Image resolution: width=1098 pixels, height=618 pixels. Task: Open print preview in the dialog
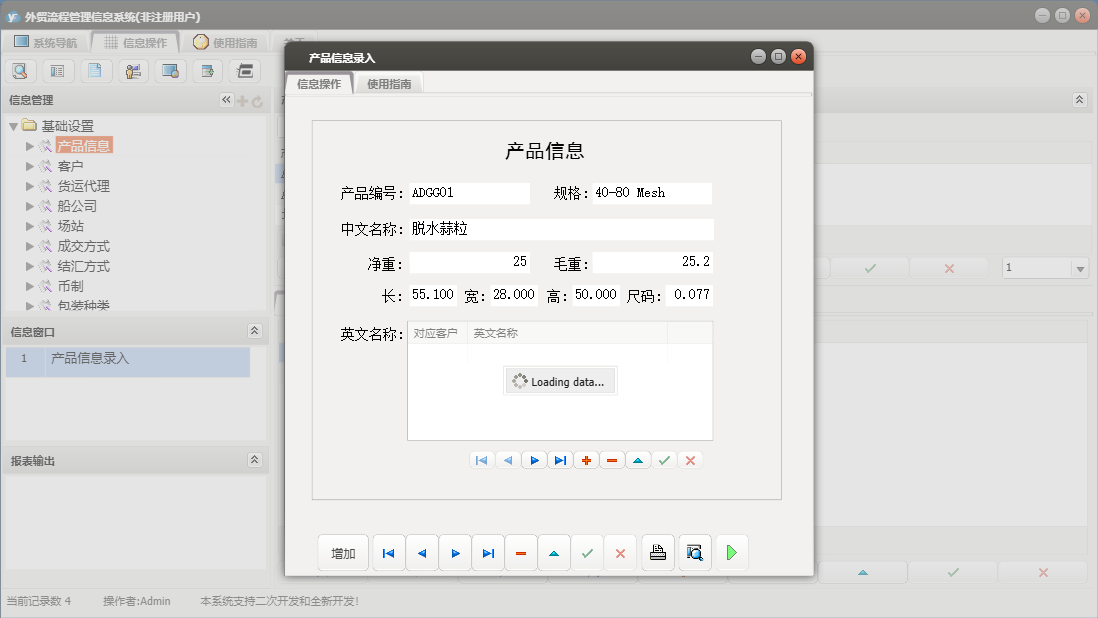(x=695, y=552)
